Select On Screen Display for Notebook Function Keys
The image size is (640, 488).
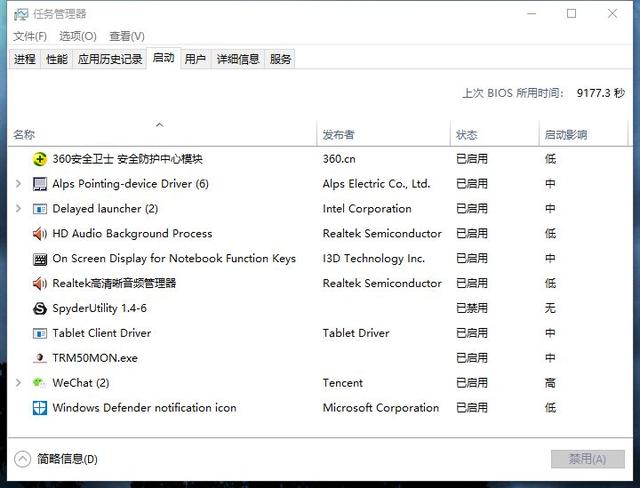pyautogui.click(x=174, y=259)
